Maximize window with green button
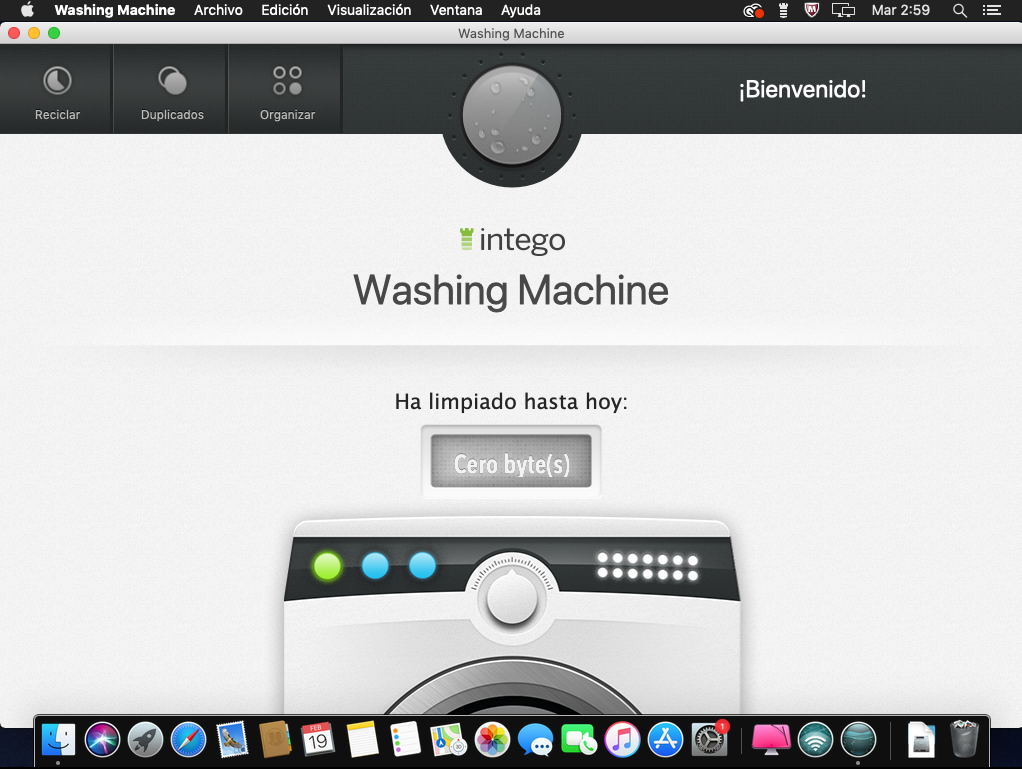Viewport: 1022px width, 769px height. [54, 33]
